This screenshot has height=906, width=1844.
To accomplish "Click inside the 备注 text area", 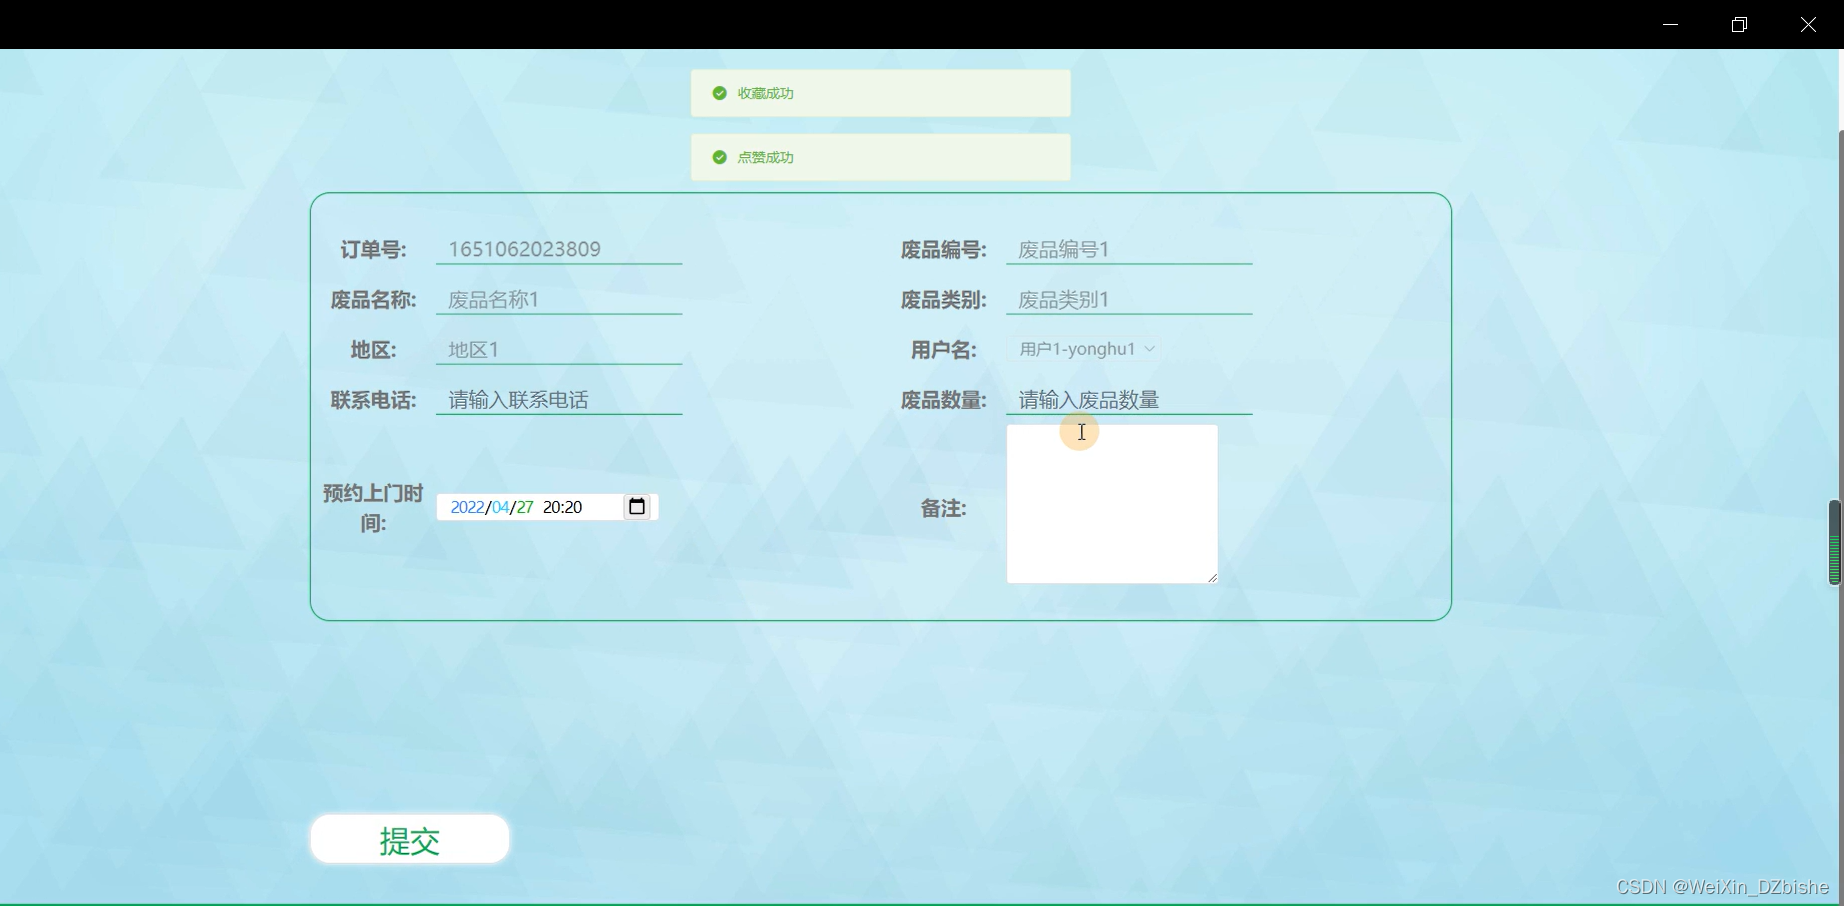I will [1112, 504].
